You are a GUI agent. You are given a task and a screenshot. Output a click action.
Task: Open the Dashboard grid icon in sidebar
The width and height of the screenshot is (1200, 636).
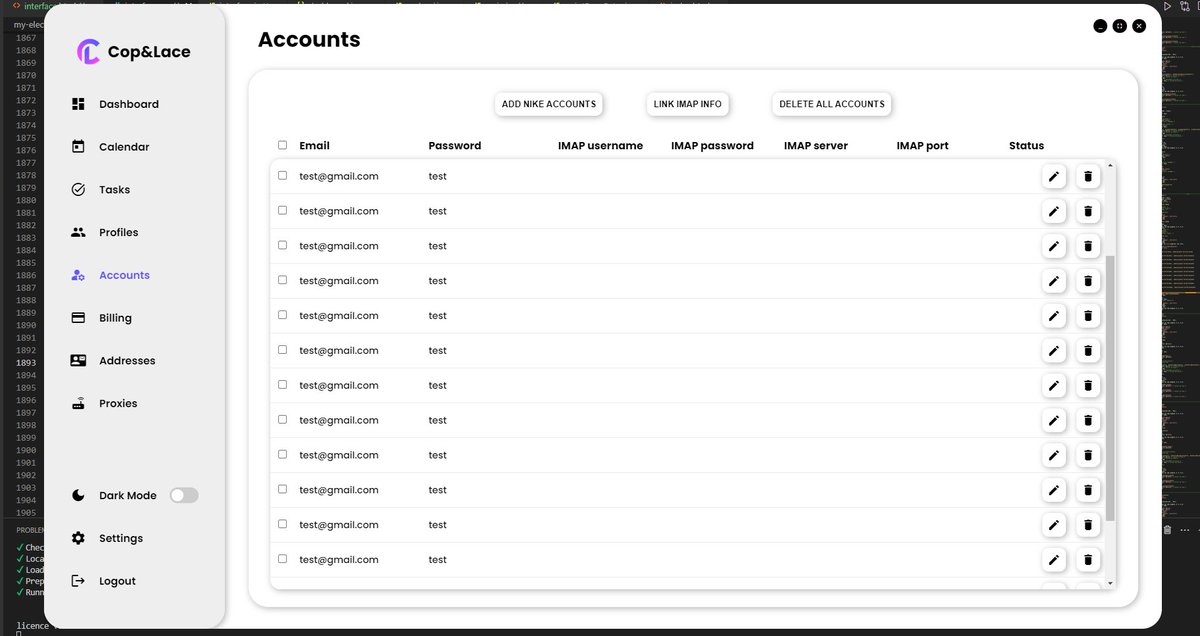[x=78, y=104]
